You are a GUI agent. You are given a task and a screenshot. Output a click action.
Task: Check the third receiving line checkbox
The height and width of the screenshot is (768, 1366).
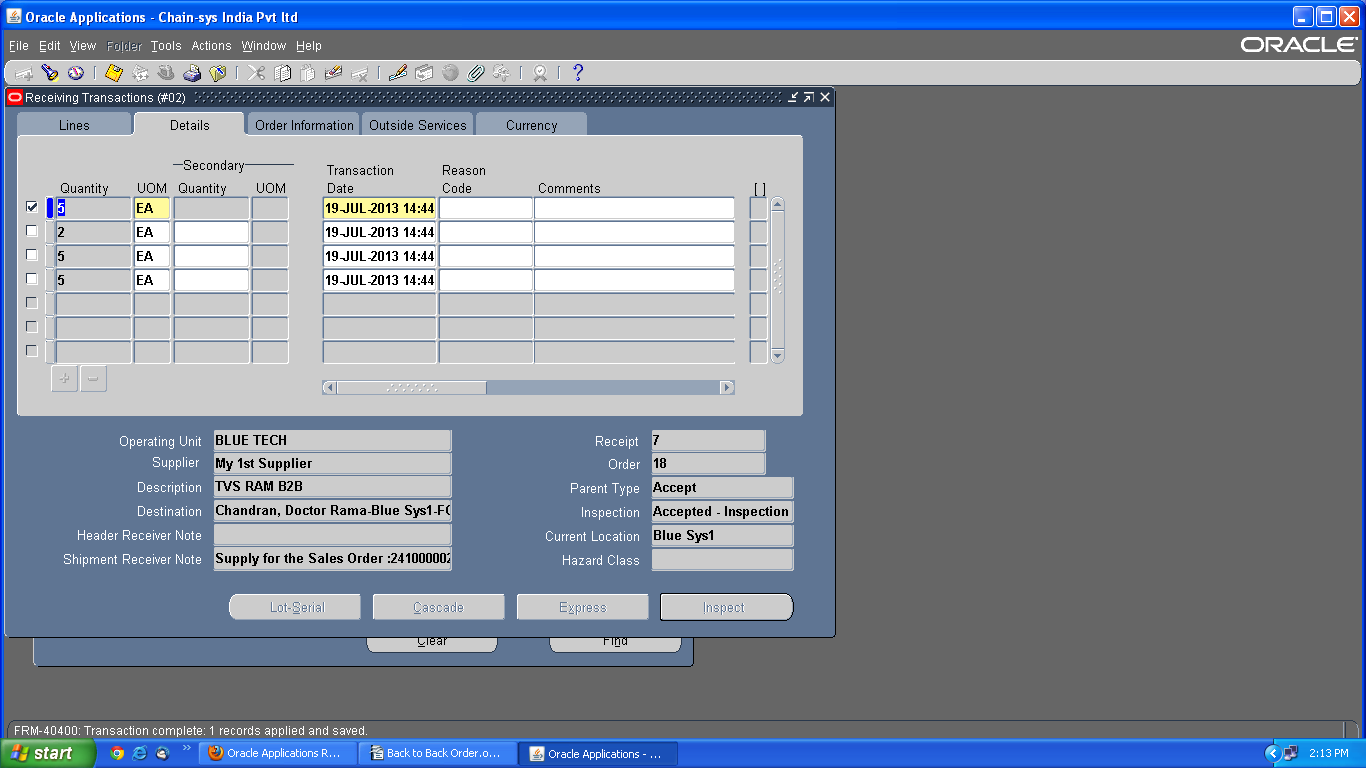point(32,255)
